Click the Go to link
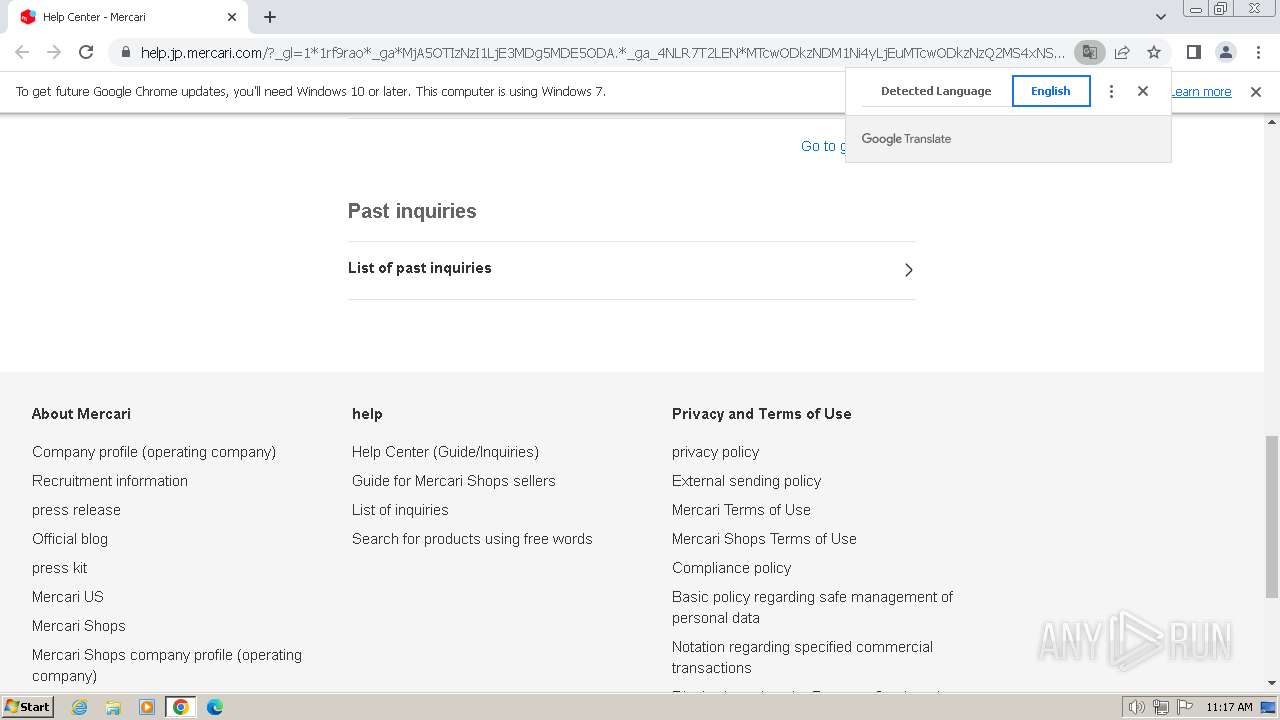 823,146
